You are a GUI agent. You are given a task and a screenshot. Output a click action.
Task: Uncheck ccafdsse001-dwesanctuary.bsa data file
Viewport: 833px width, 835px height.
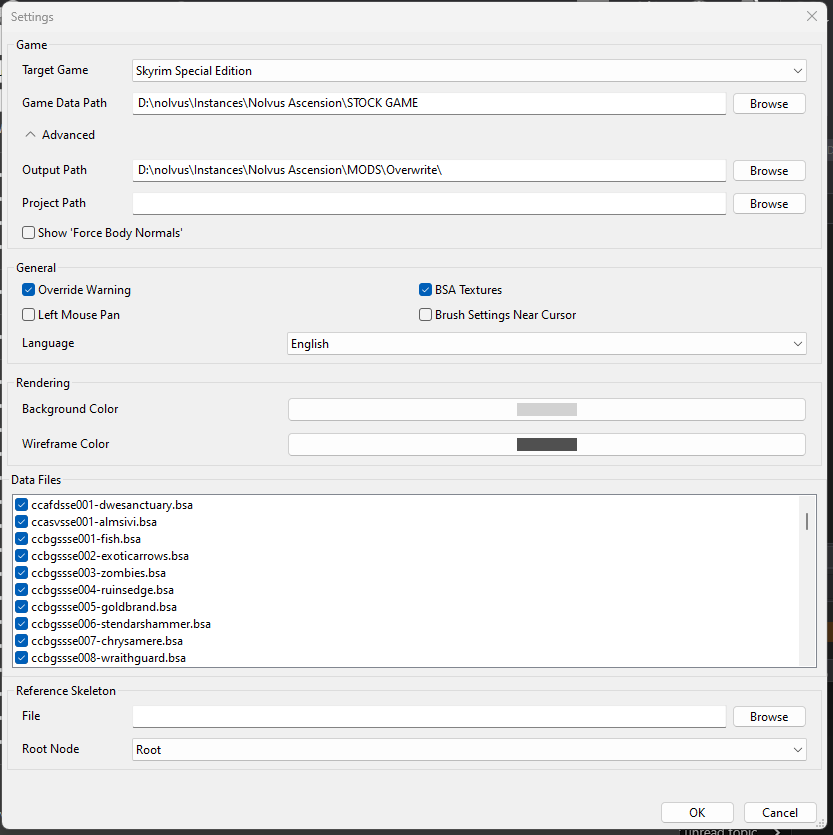coord(21,505)
